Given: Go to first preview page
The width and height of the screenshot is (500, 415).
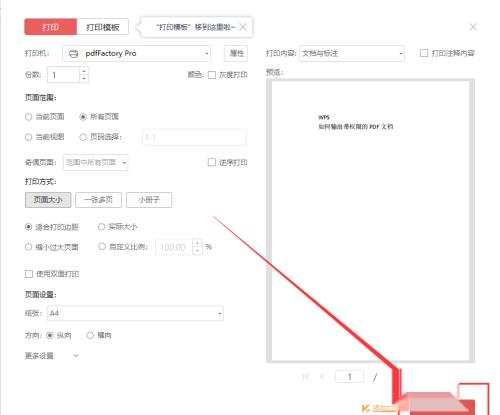Looking at the screenshot, I should tap(305, 377).
